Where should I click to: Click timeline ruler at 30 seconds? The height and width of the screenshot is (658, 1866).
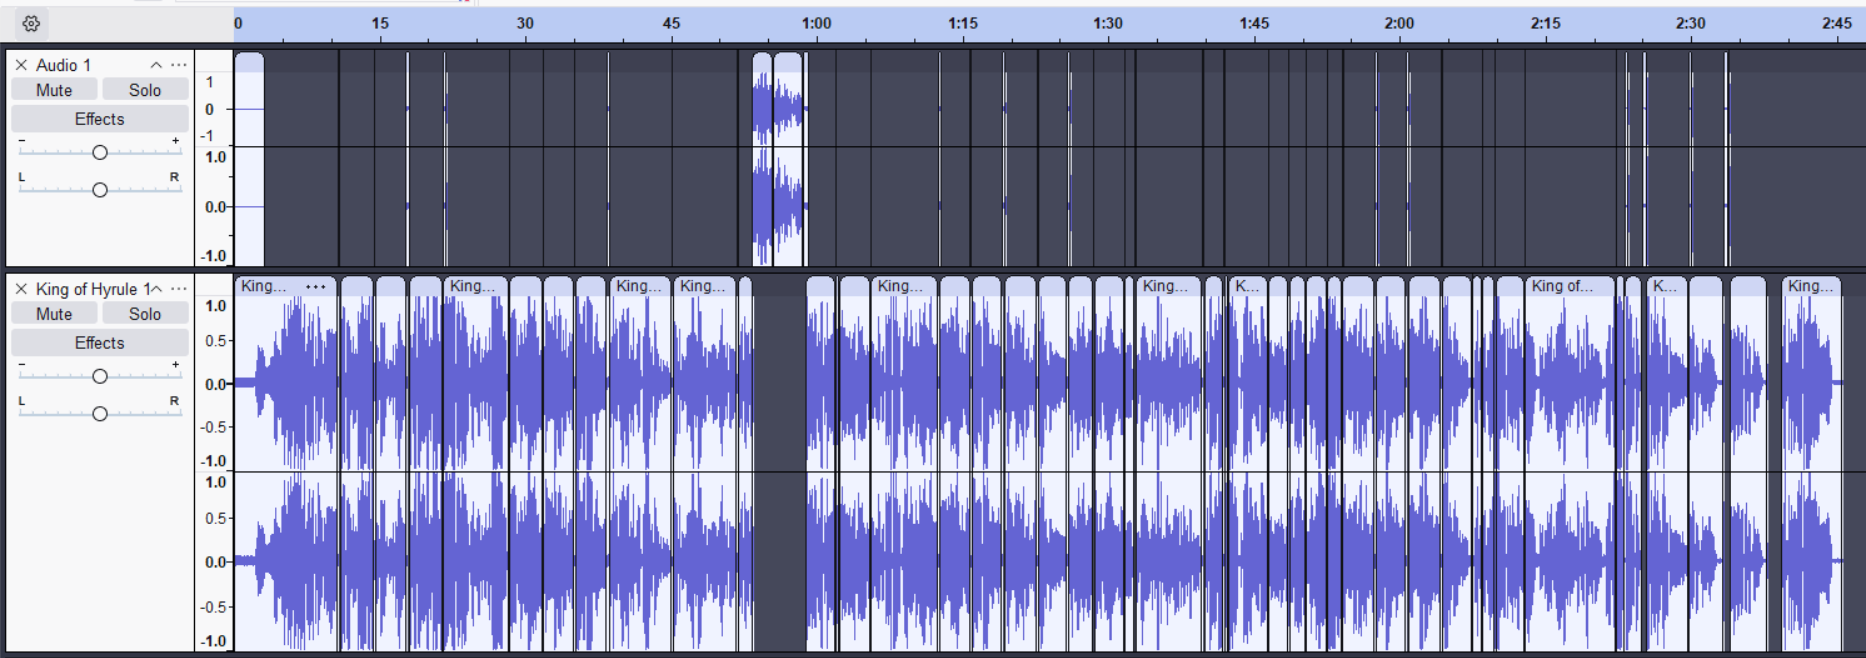point(525,24)
